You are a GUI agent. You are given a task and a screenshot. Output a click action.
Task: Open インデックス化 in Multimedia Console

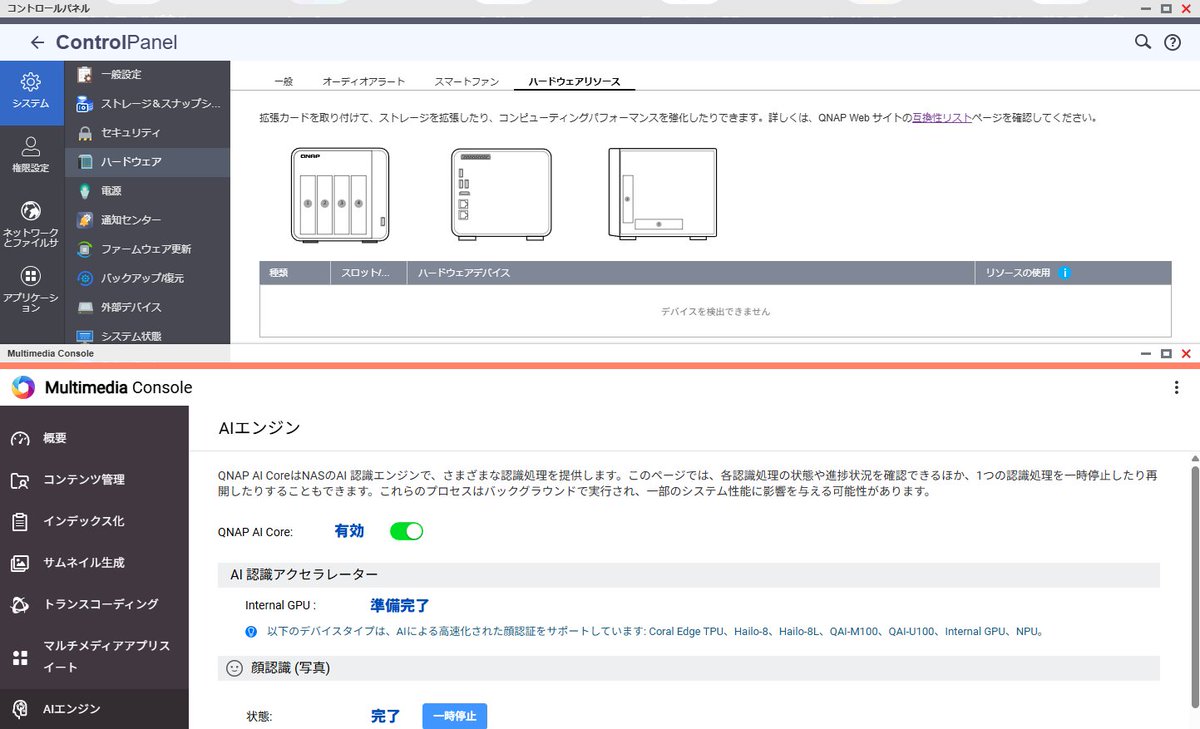click(94, 521)
